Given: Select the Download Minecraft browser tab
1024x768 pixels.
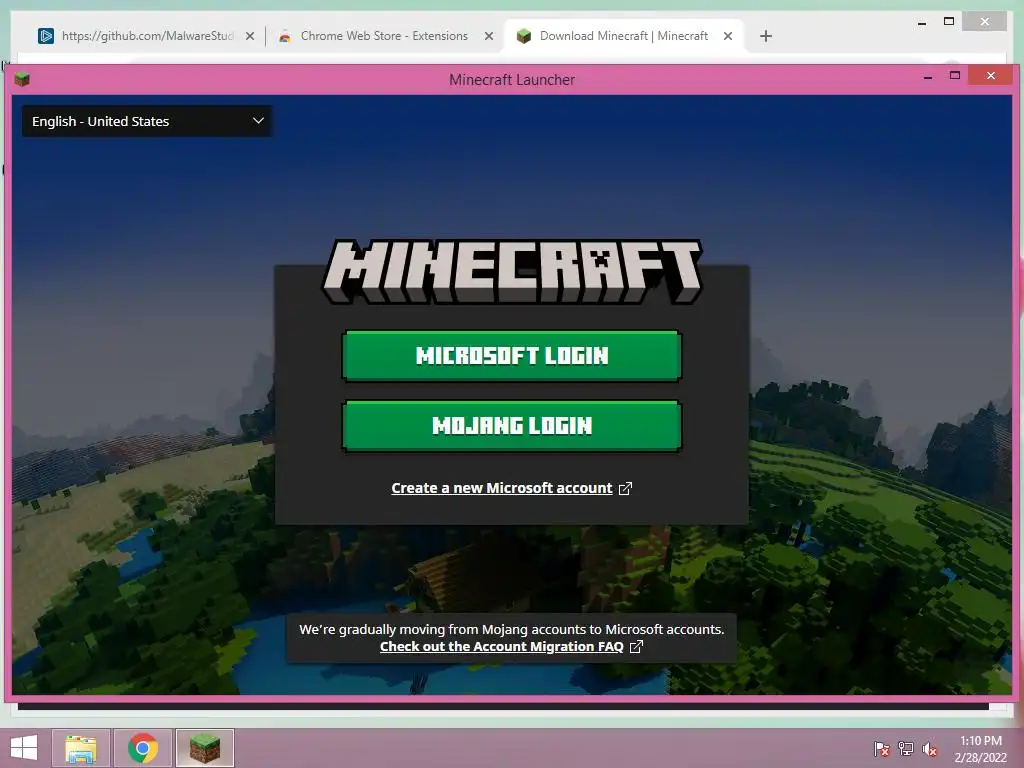Looking at the screenshot, I should click(624, 36).
